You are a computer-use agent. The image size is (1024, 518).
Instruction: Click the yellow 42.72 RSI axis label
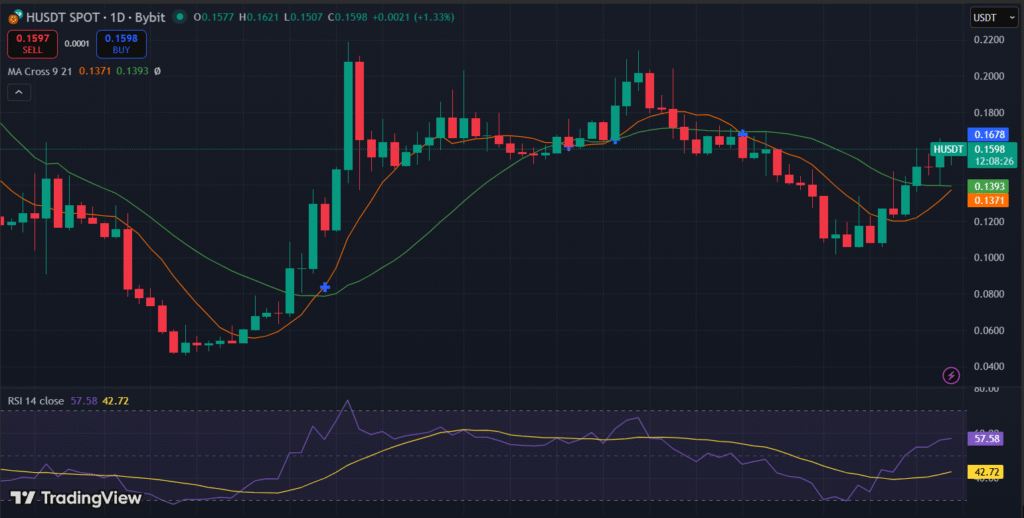[x=987, y=471]
